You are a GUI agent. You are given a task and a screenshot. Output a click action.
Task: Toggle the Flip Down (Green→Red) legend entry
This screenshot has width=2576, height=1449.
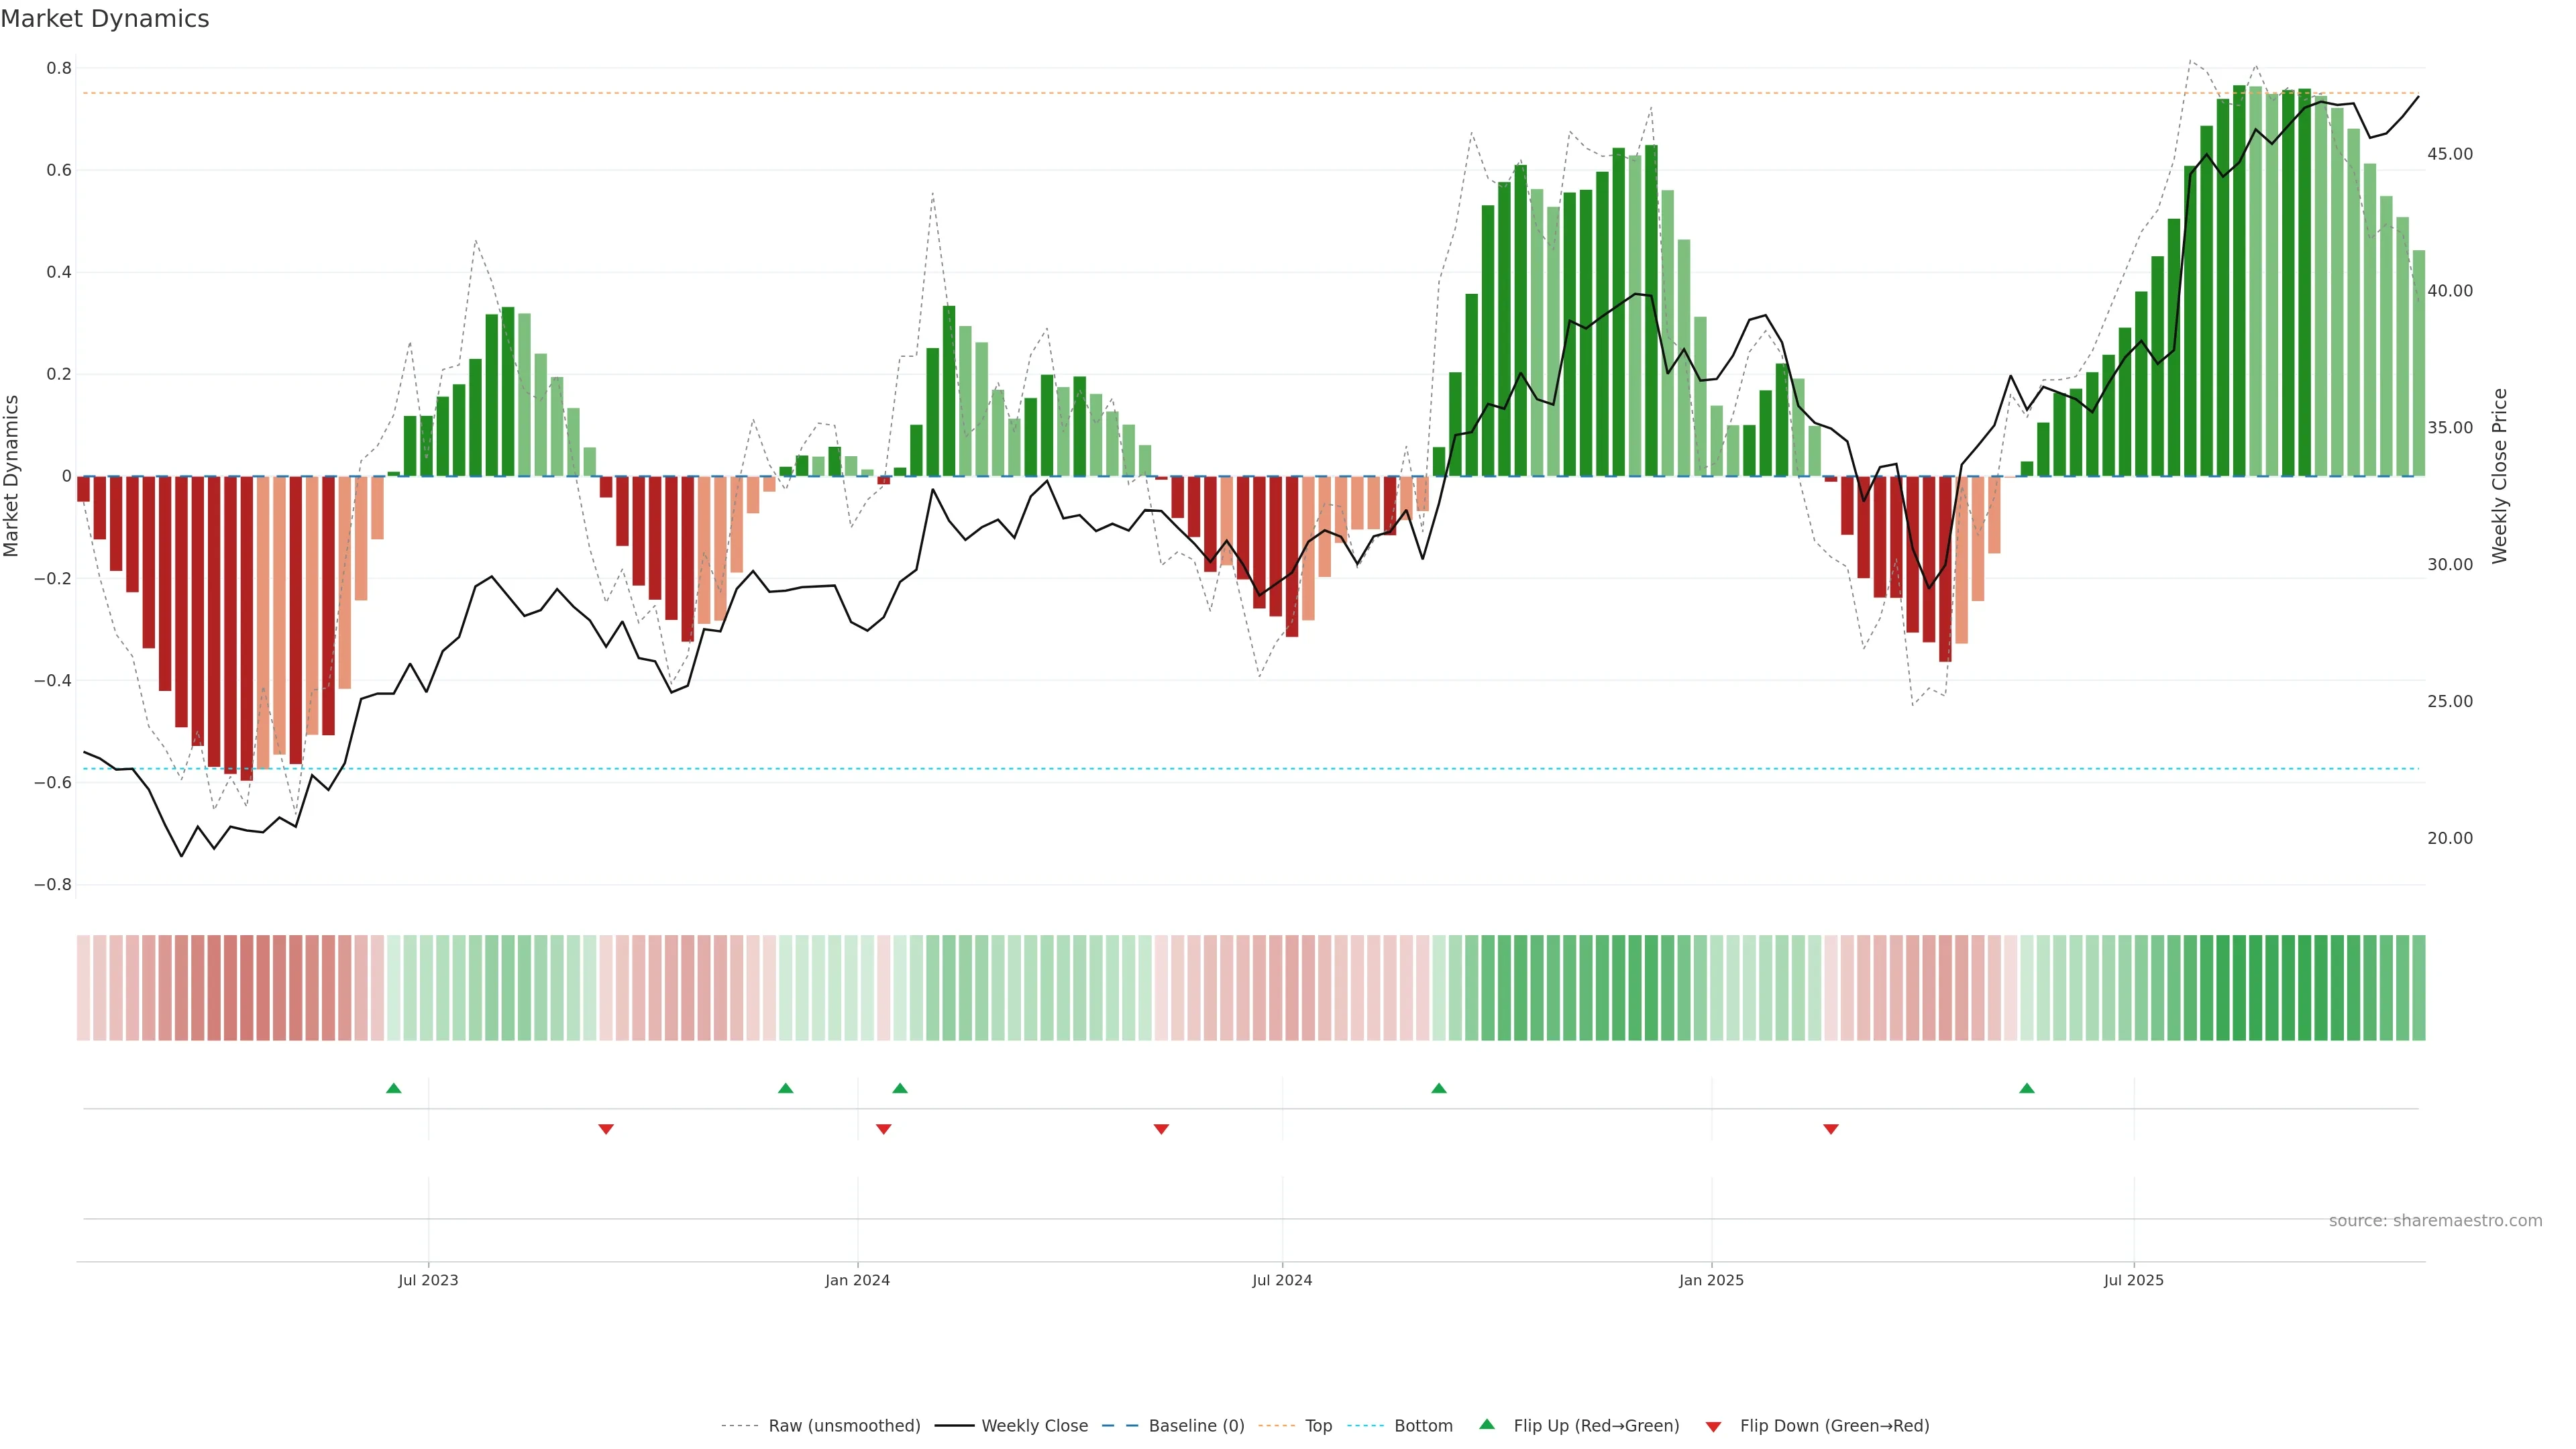click(x=1834, y=1426)
